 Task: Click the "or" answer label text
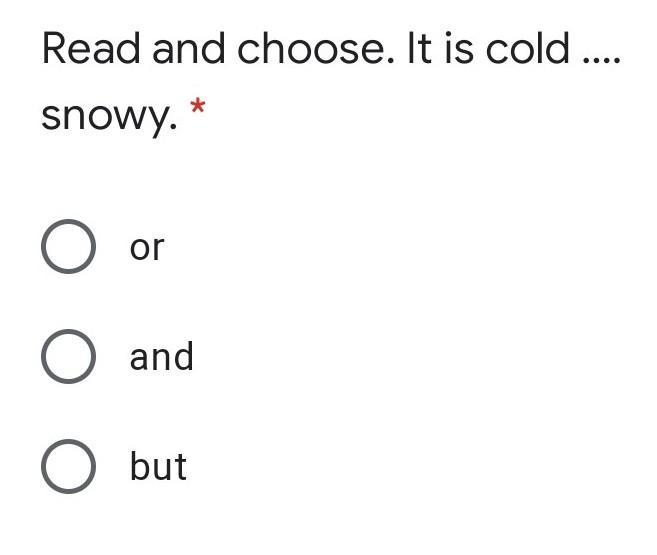146,248
